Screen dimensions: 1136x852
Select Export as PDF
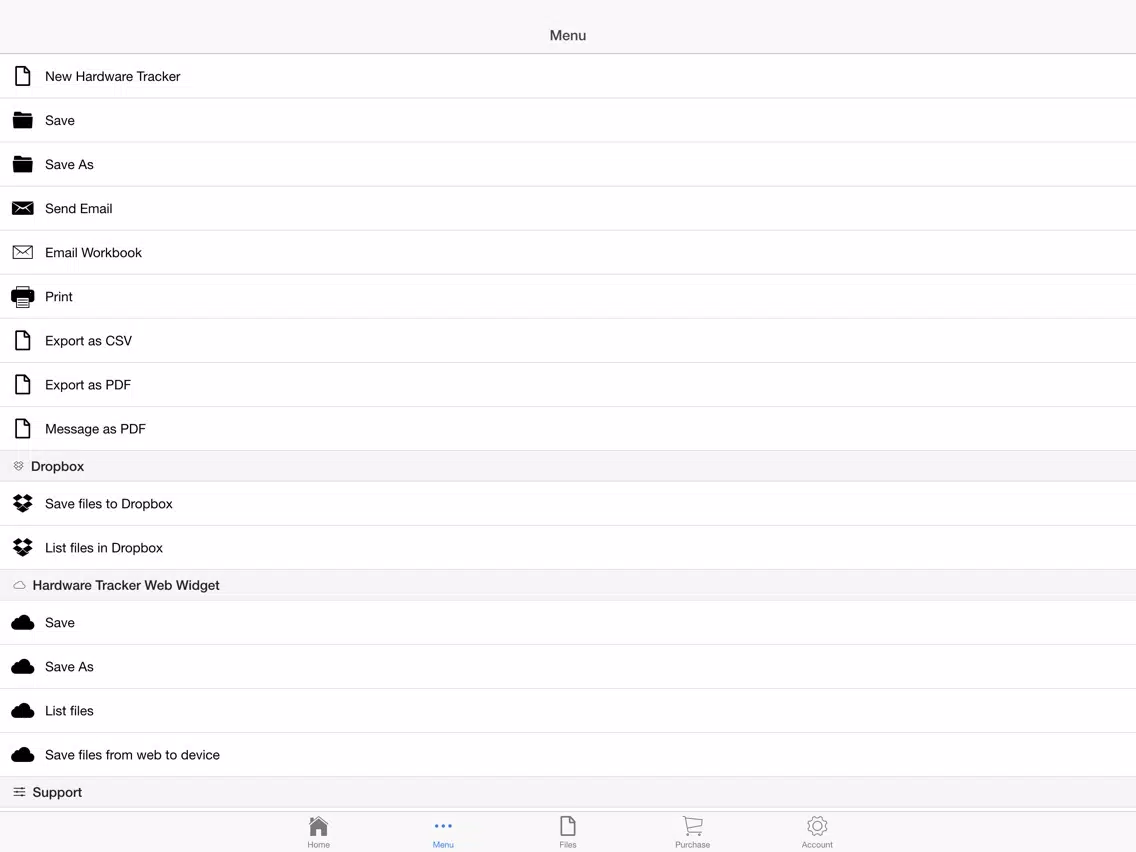pyautogui.click(x=568, y=385)
